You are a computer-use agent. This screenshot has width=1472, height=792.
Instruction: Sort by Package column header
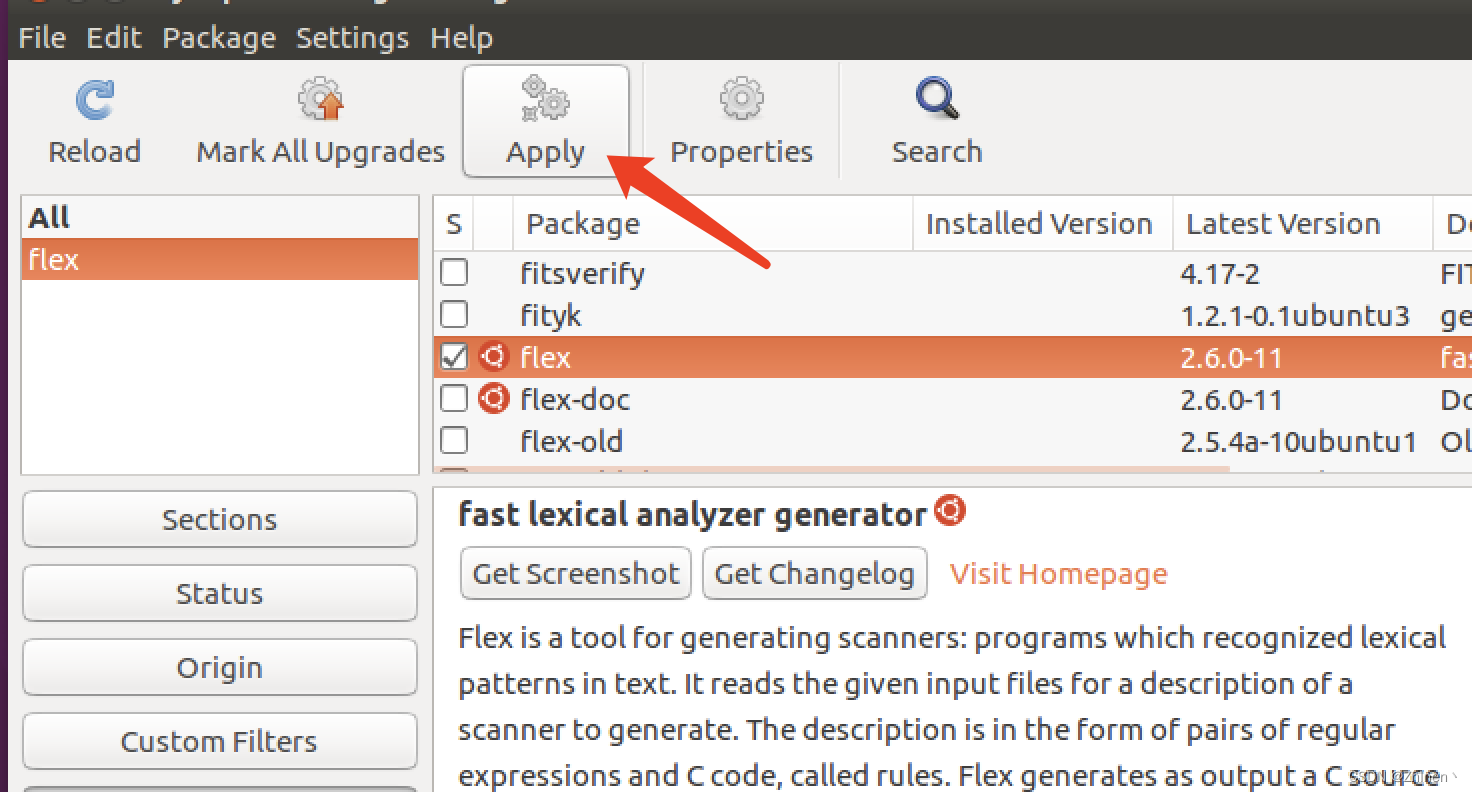(713, 224)
